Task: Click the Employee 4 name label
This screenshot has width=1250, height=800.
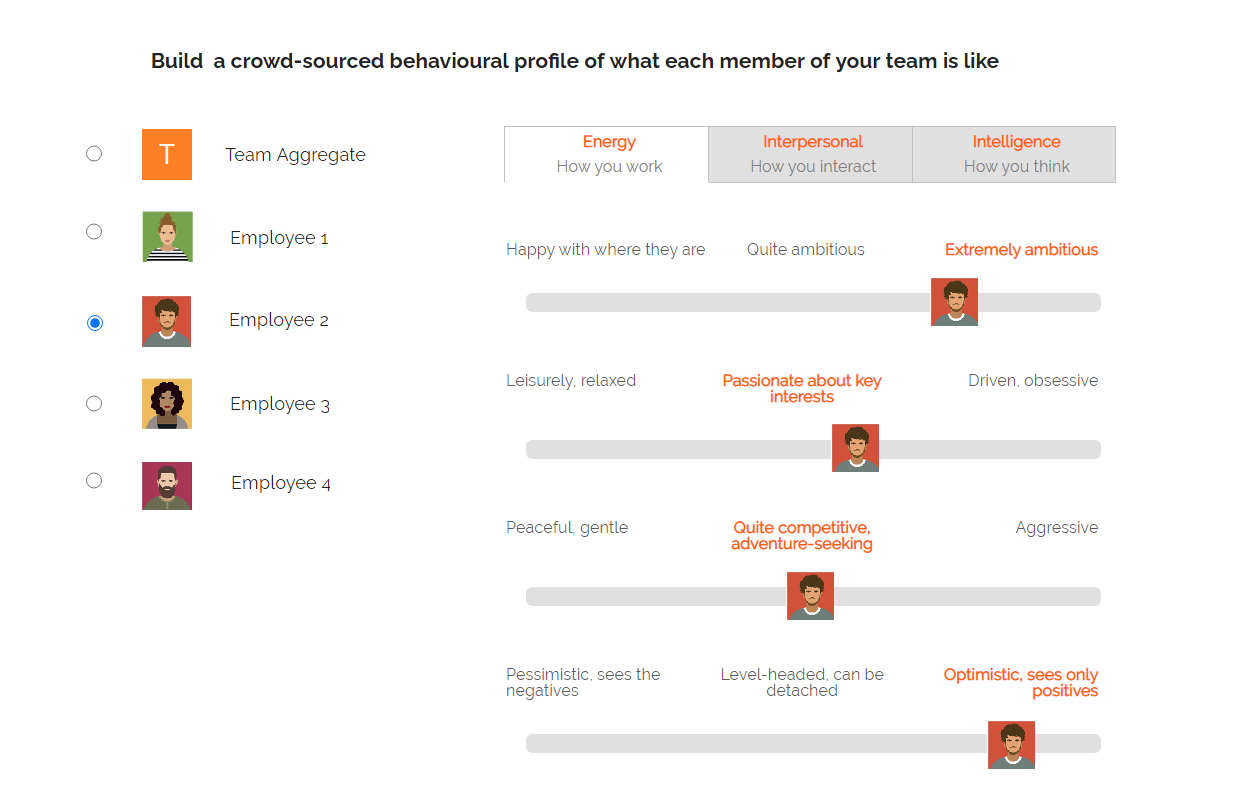Action: pos(281,483)
